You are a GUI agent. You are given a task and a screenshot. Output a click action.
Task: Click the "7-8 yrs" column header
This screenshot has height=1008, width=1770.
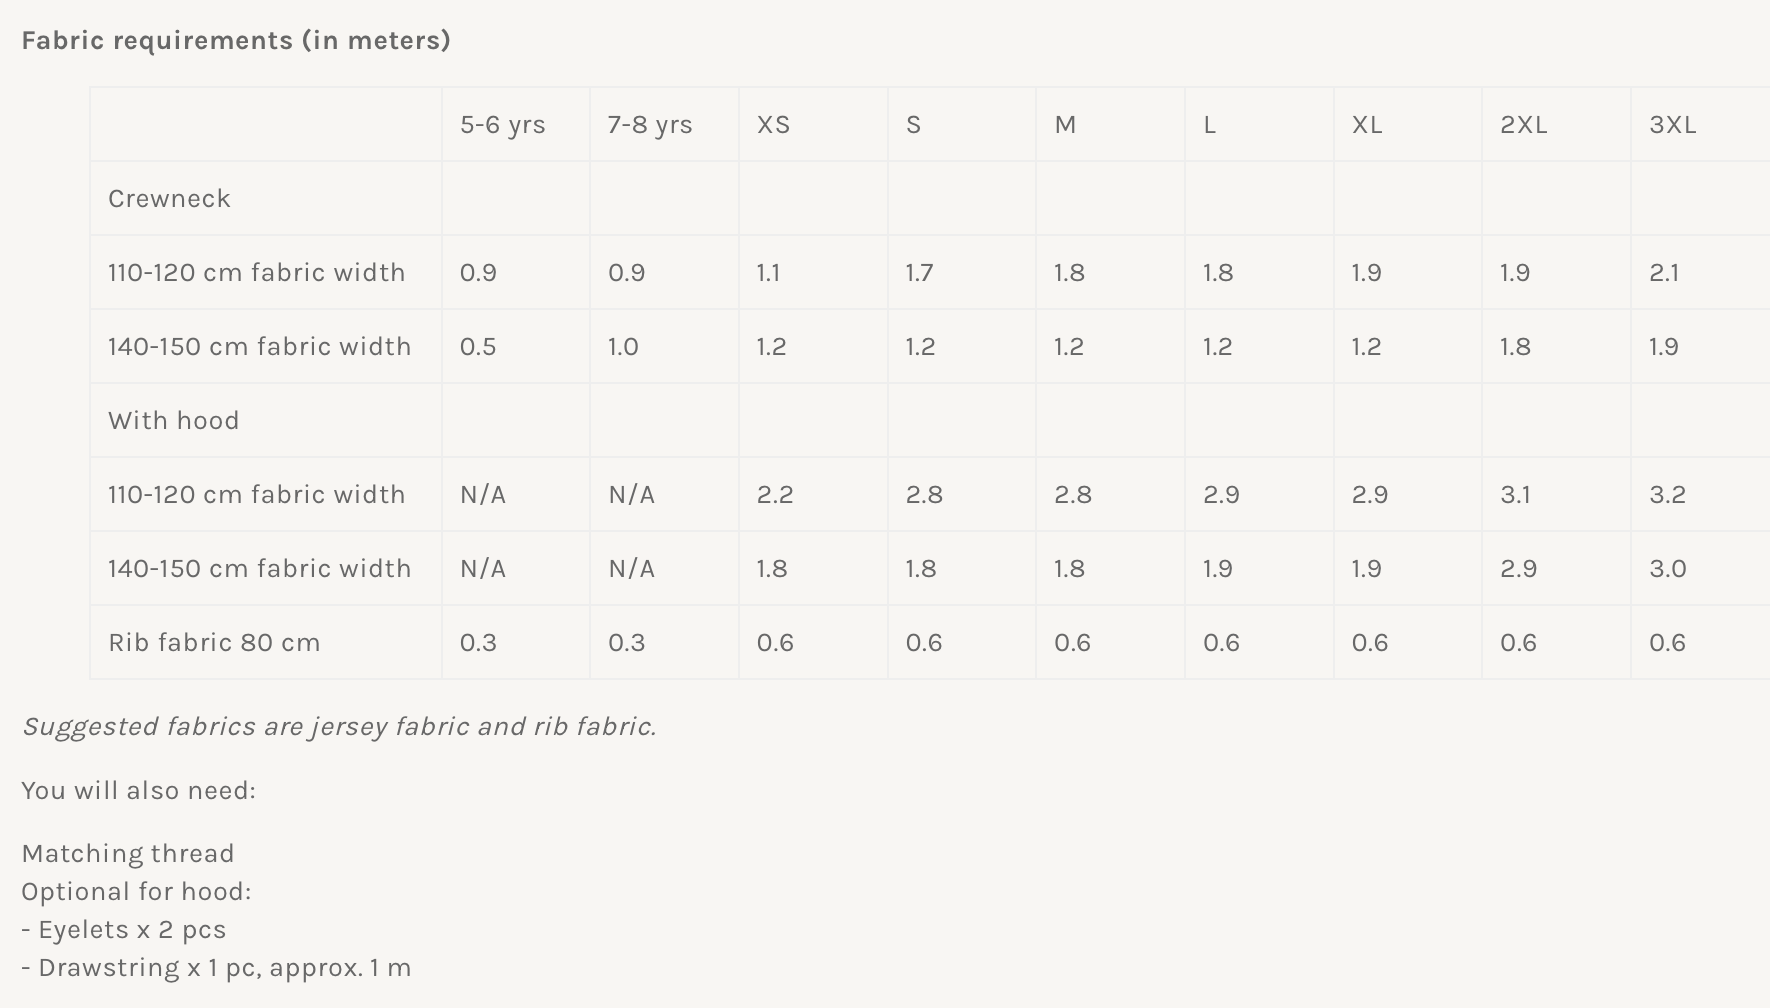click(x=650, y=125)
